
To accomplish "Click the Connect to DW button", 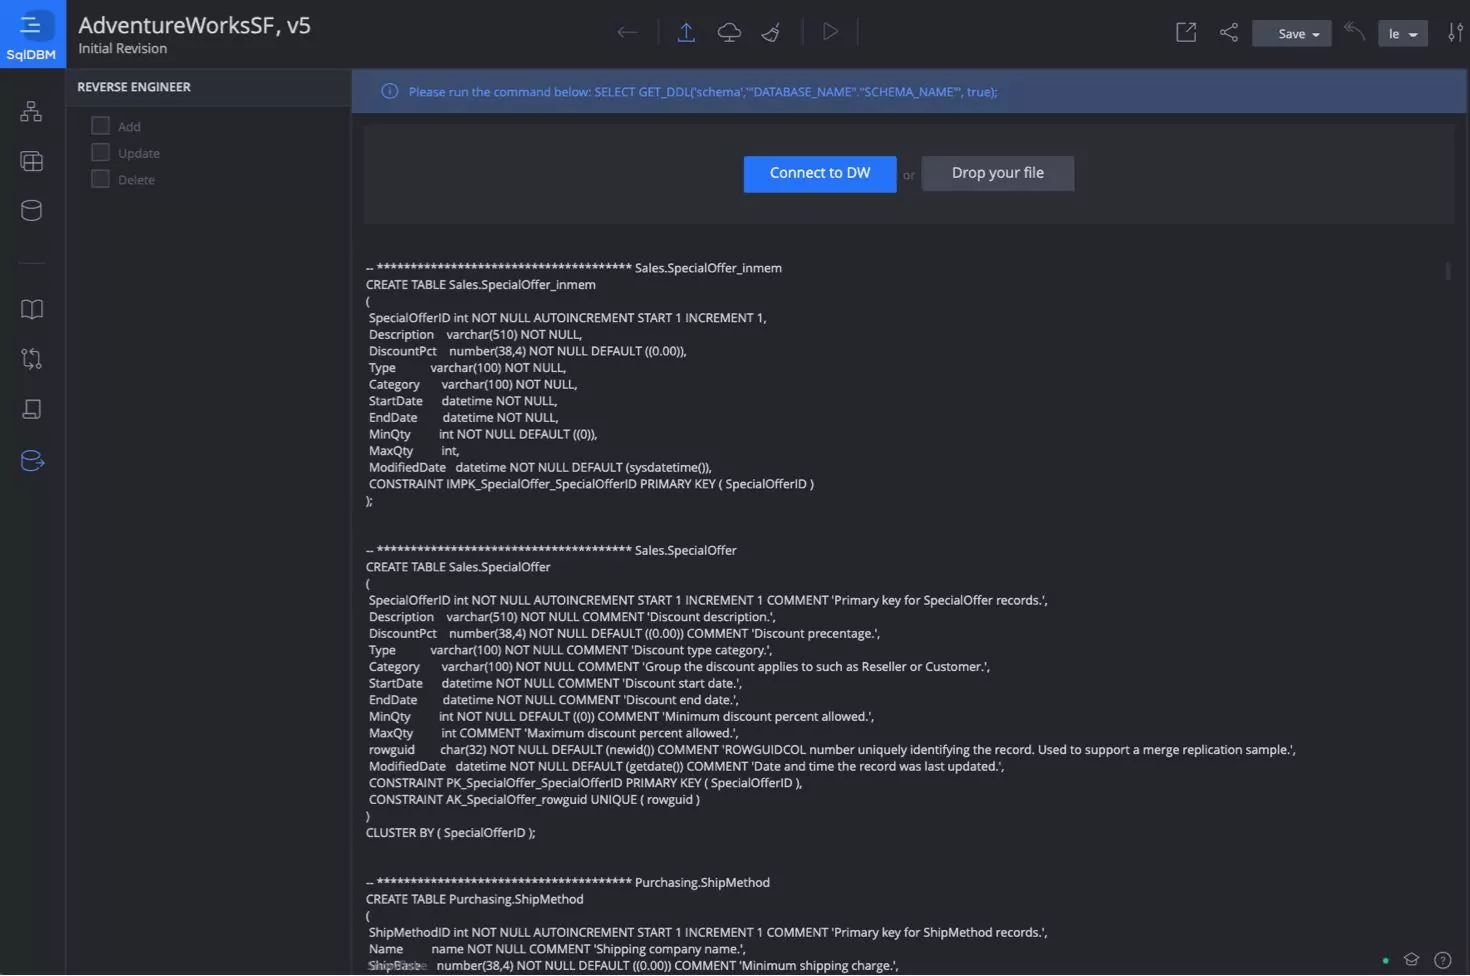I will click(x=819, y=173).
